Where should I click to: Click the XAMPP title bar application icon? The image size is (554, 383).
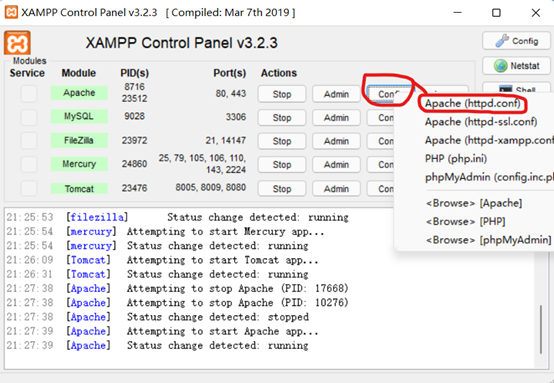(x=11, y=12)
